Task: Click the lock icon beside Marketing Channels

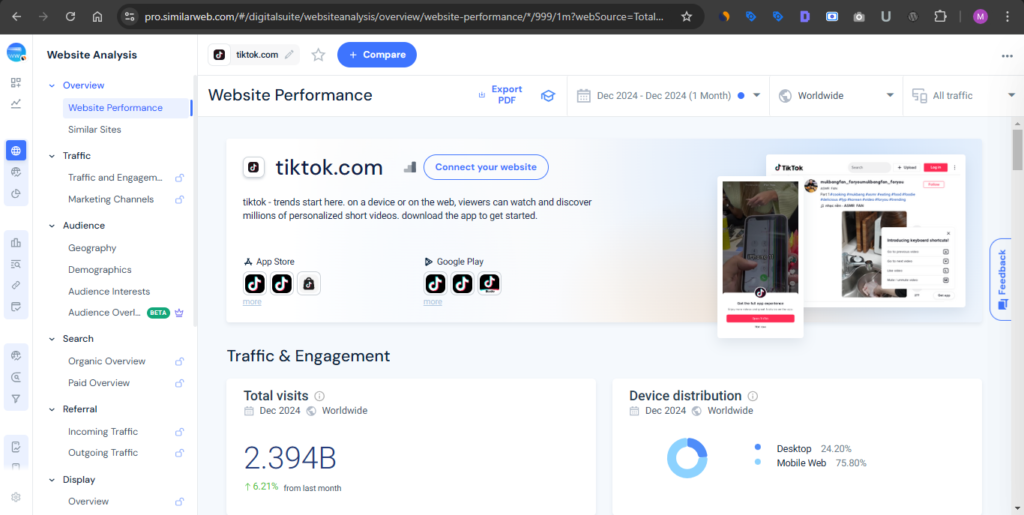Action: (179, 200)
